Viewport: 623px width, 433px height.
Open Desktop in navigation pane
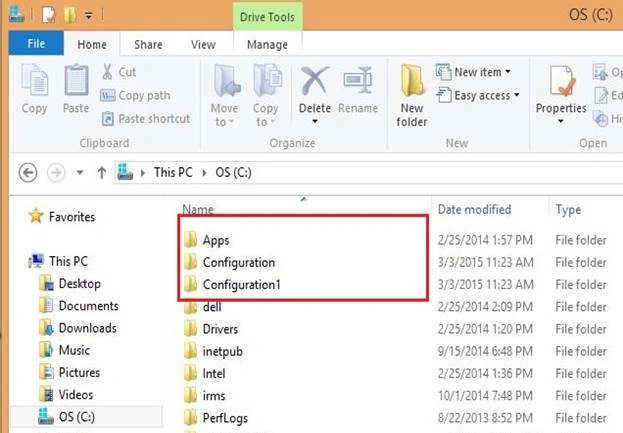click(70, 284)
